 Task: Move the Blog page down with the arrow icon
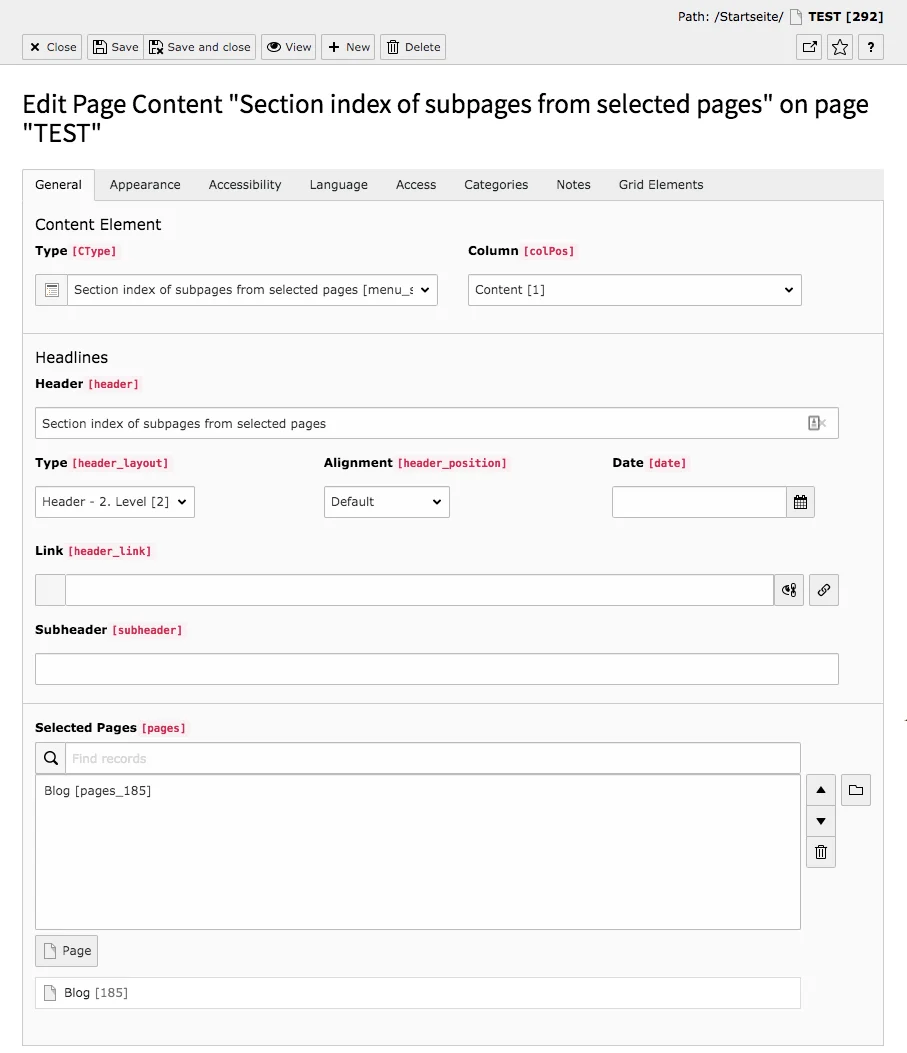820,821
